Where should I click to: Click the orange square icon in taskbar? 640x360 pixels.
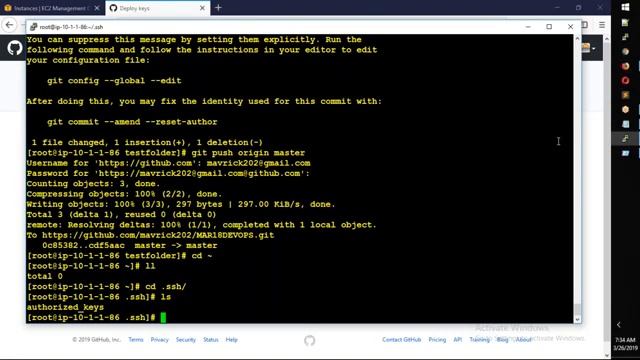pyautogui.click(x=625, y=95)
